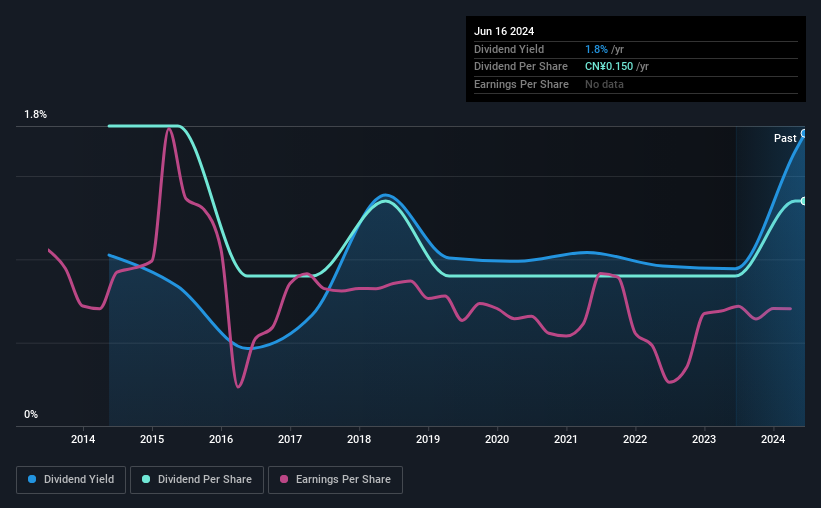Toggle the Earnings Per Share legend button

click(335, 480)
